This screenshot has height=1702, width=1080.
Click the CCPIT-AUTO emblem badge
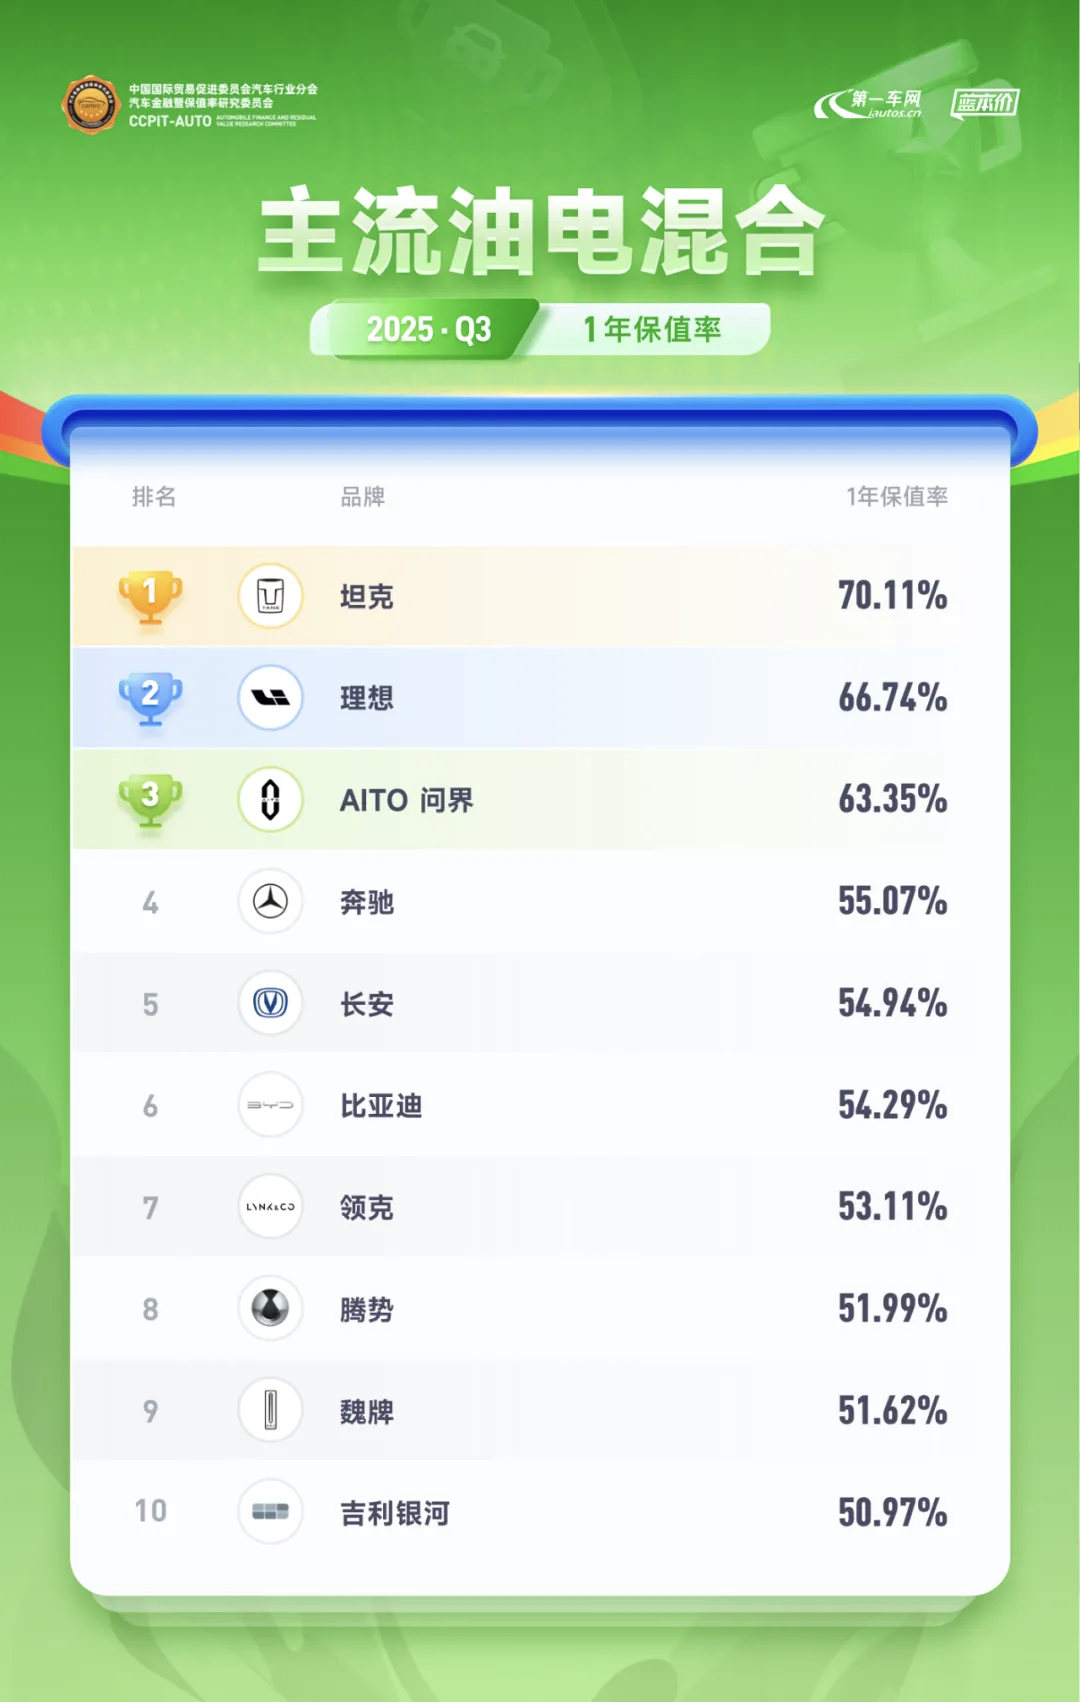click(91, 104)
